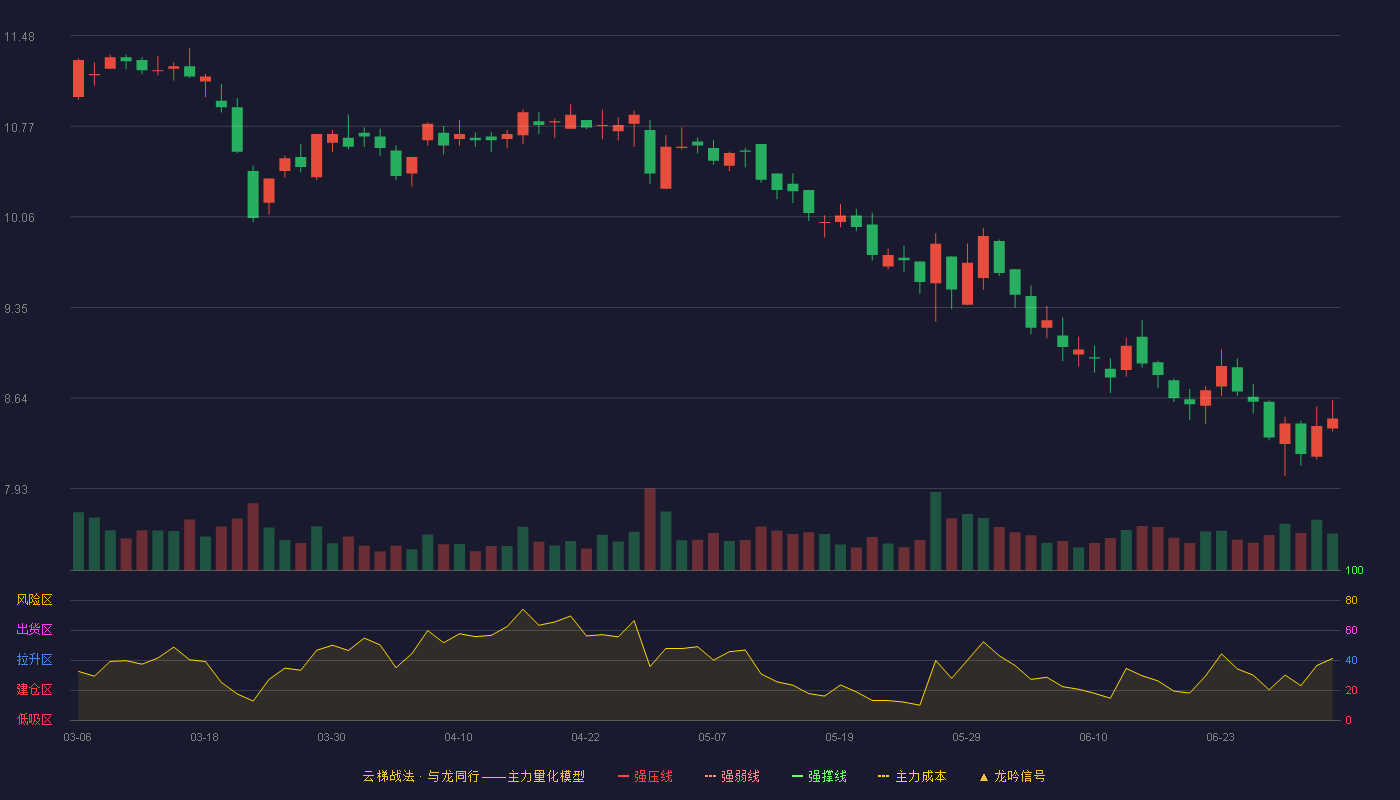Click the 06-23 date axis label
The height and width of the screenshot is (800, 1400).
(x=1221, y=737)
